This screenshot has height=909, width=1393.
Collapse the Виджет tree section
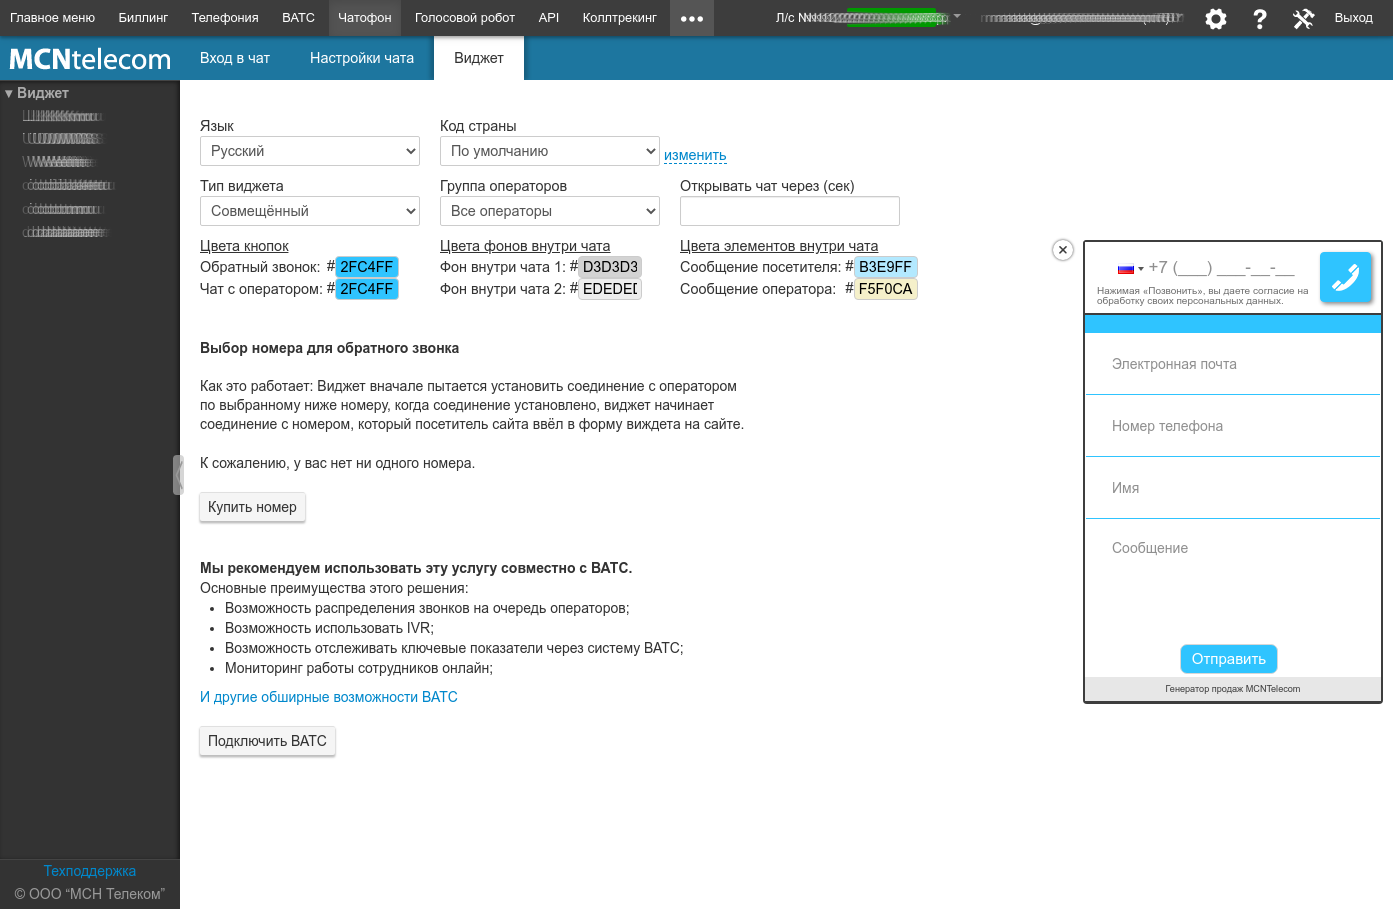click(x=9, y=93)
